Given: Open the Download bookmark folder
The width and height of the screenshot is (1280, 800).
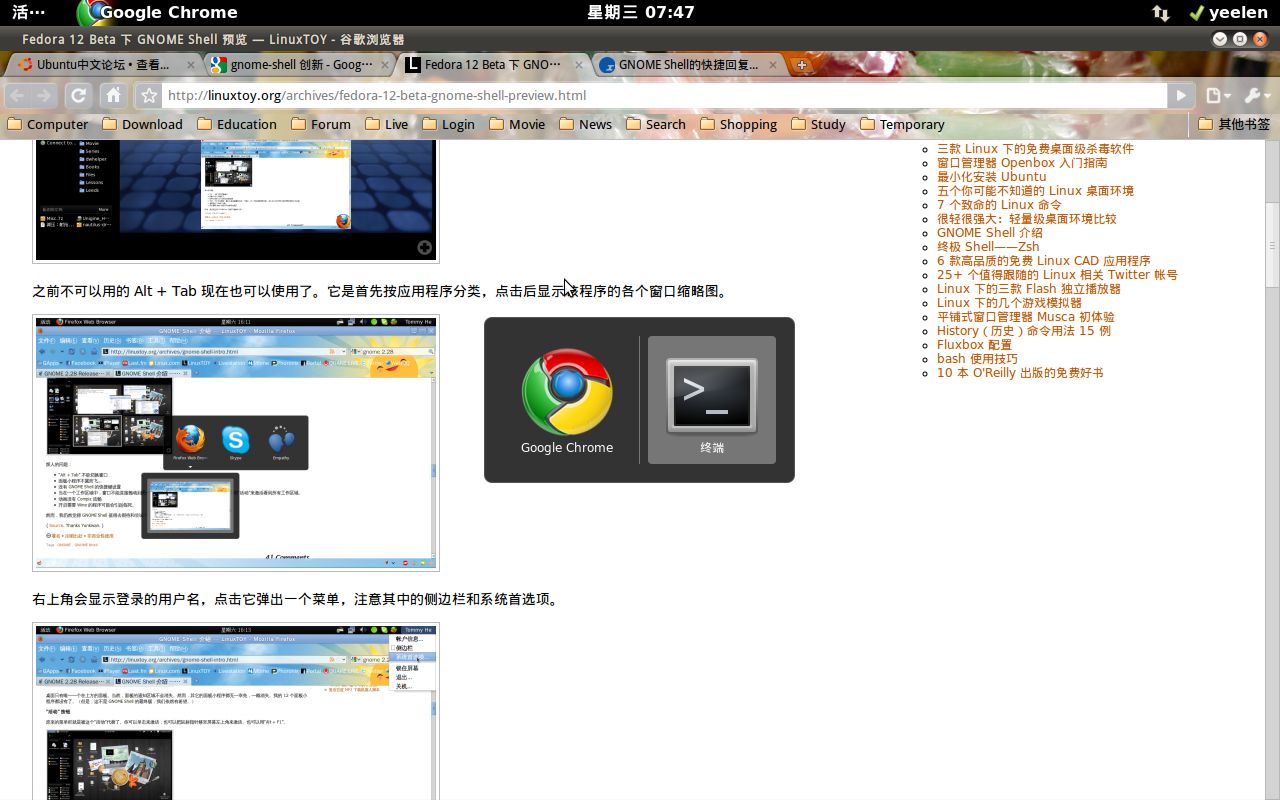Looking at the screenshot, I should tap(142, 124).
